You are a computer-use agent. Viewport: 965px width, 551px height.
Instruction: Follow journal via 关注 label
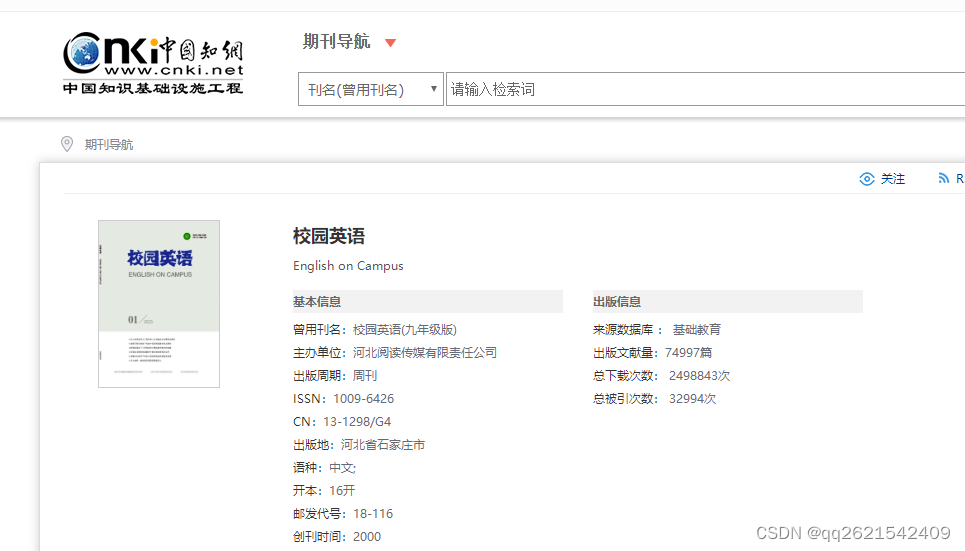click(x=893, y=179)
